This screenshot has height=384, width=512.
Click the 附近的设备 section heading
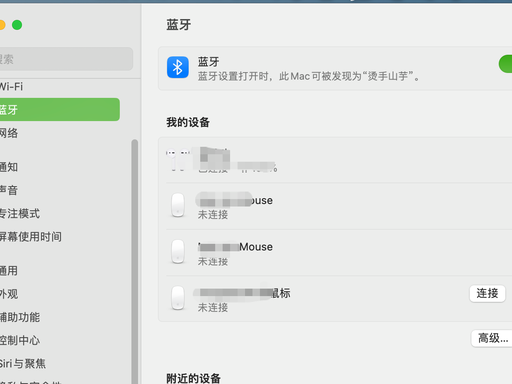pos(194,378)
